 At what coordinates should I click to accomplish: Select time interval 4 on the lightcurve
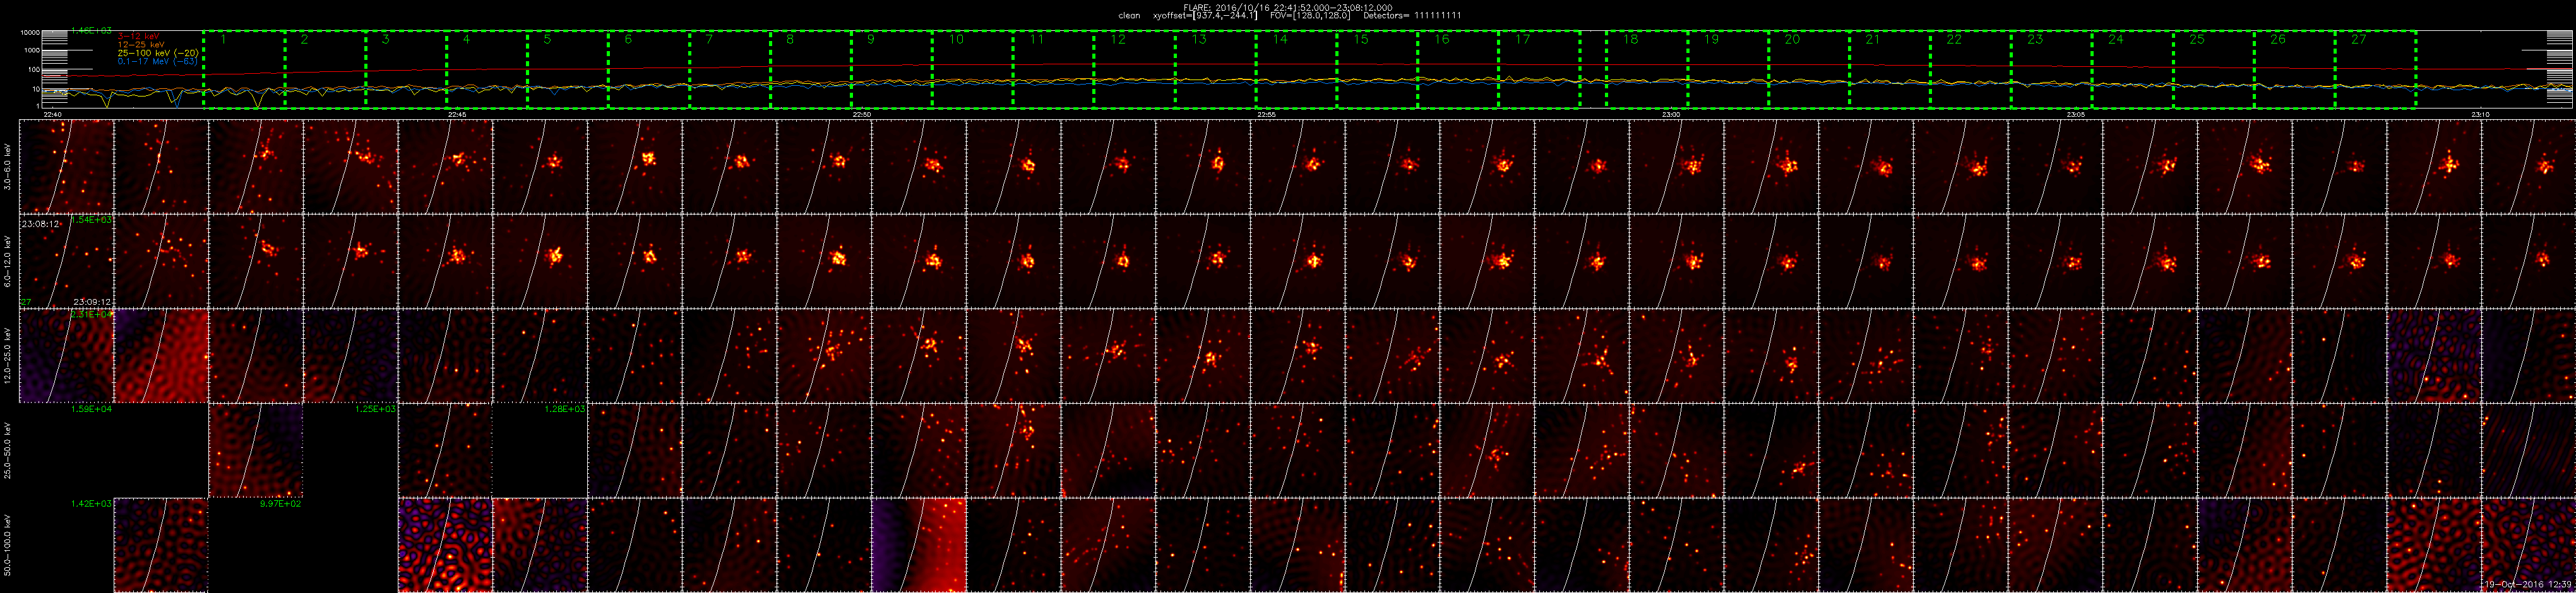(487, 69)
